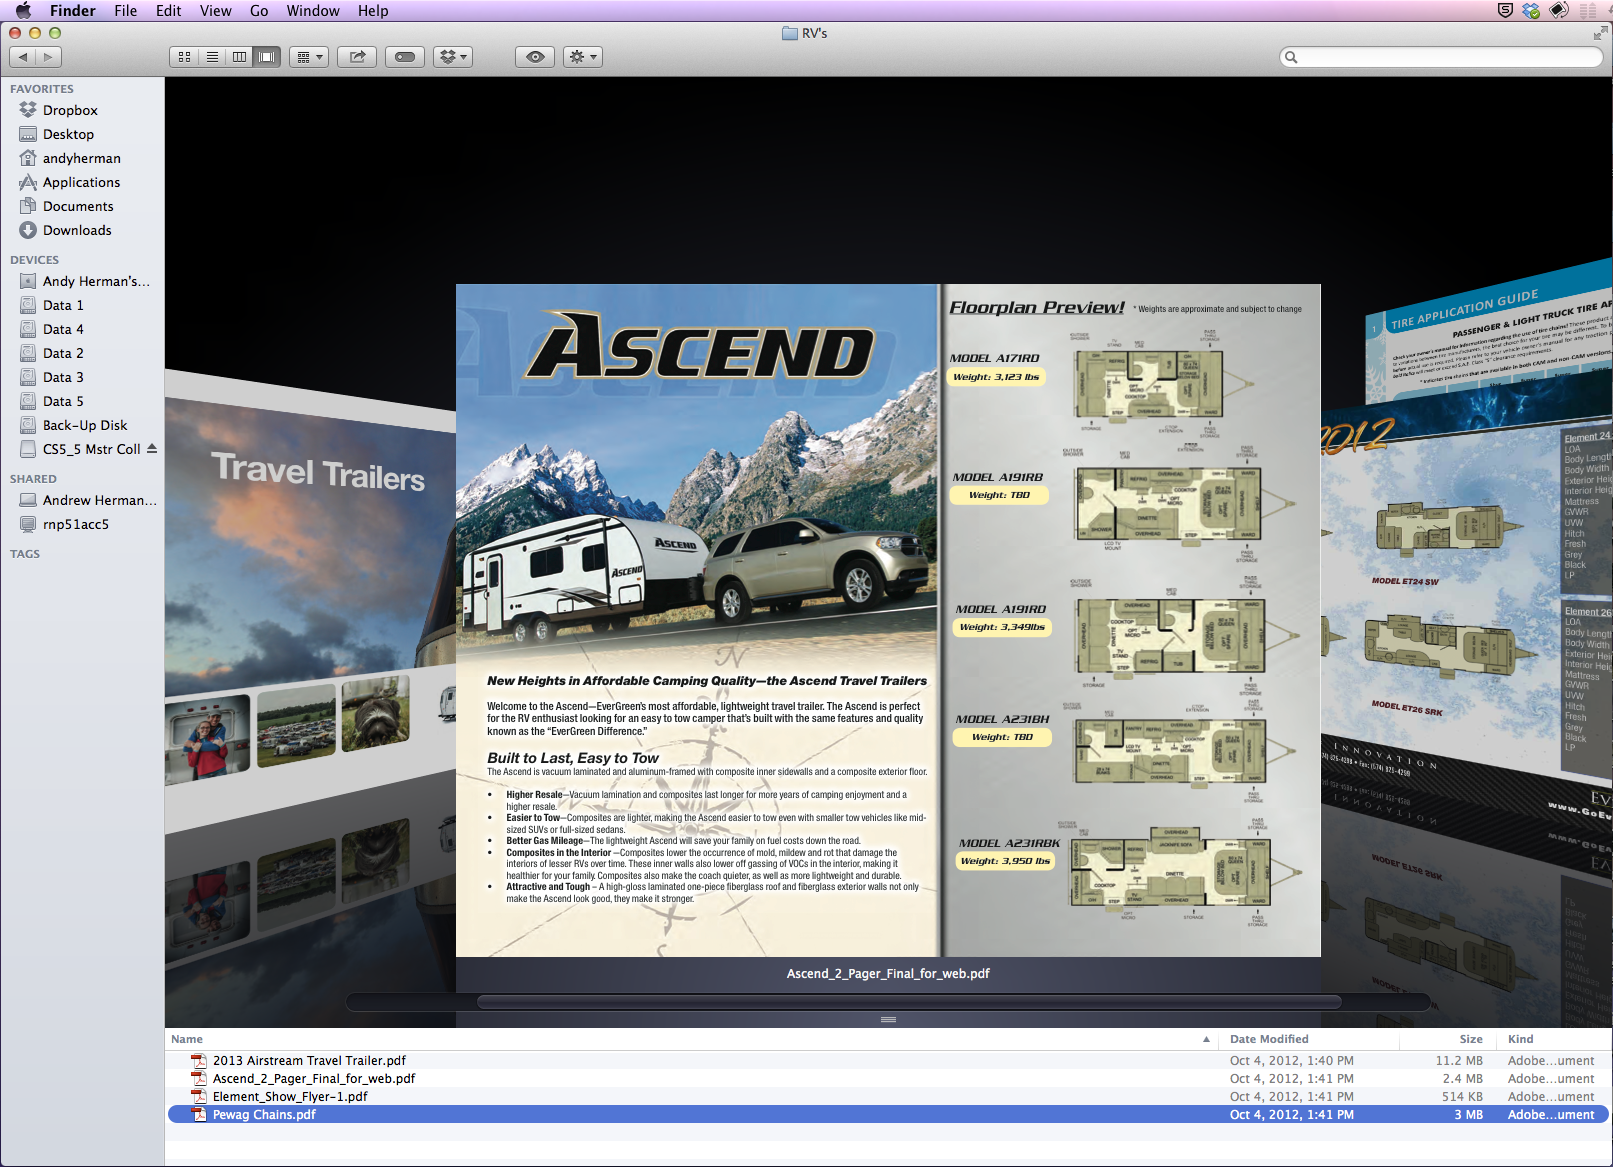Viewport: 1613px width, 1167px height.
Task: Toggle Quick Look with the eye button
Action: tap(535, 57)
